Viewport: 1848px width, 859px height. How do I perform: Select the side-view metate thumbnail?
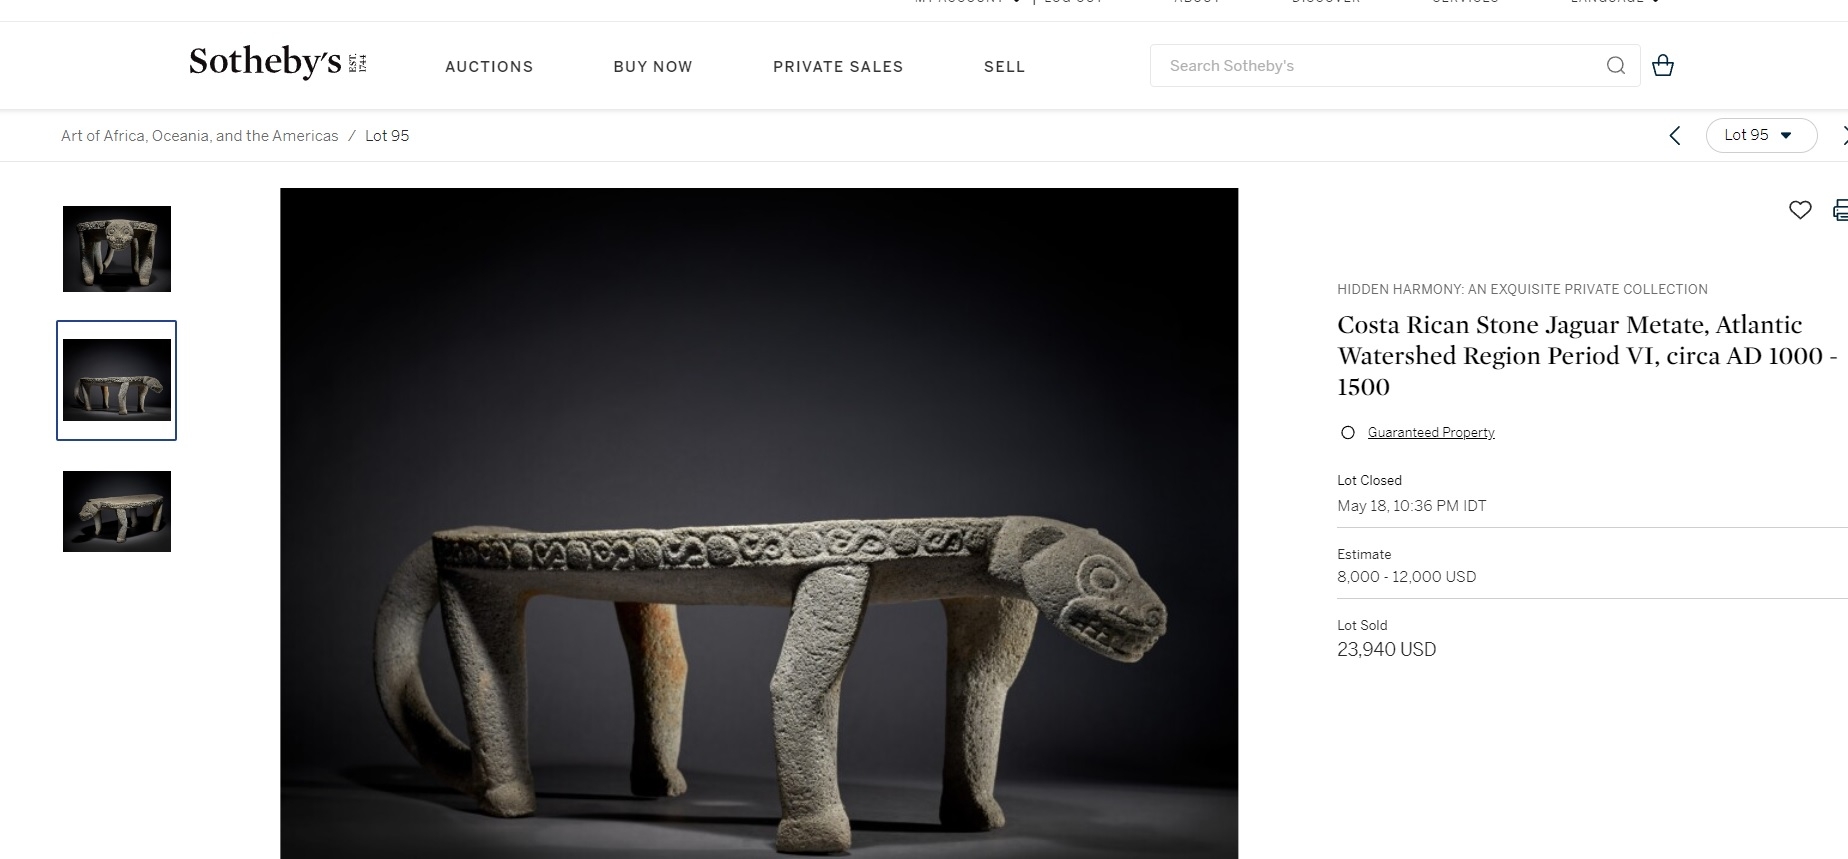[117, 380]
